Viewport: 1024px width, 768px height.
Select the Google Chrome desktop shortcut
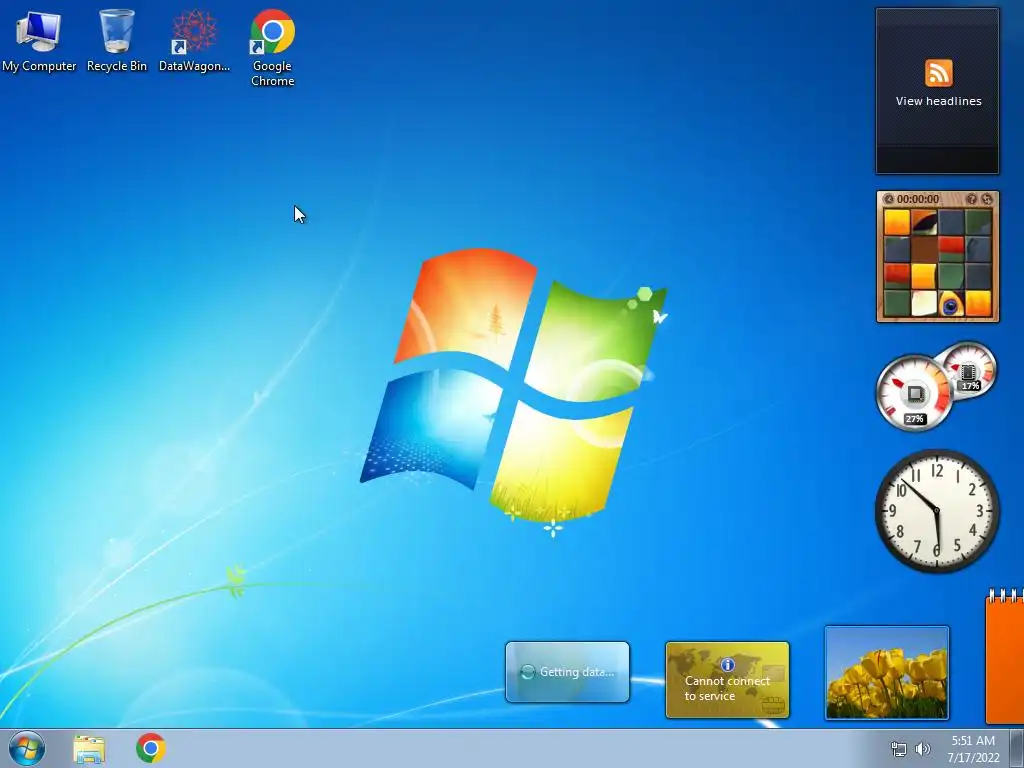coord(272,48)
